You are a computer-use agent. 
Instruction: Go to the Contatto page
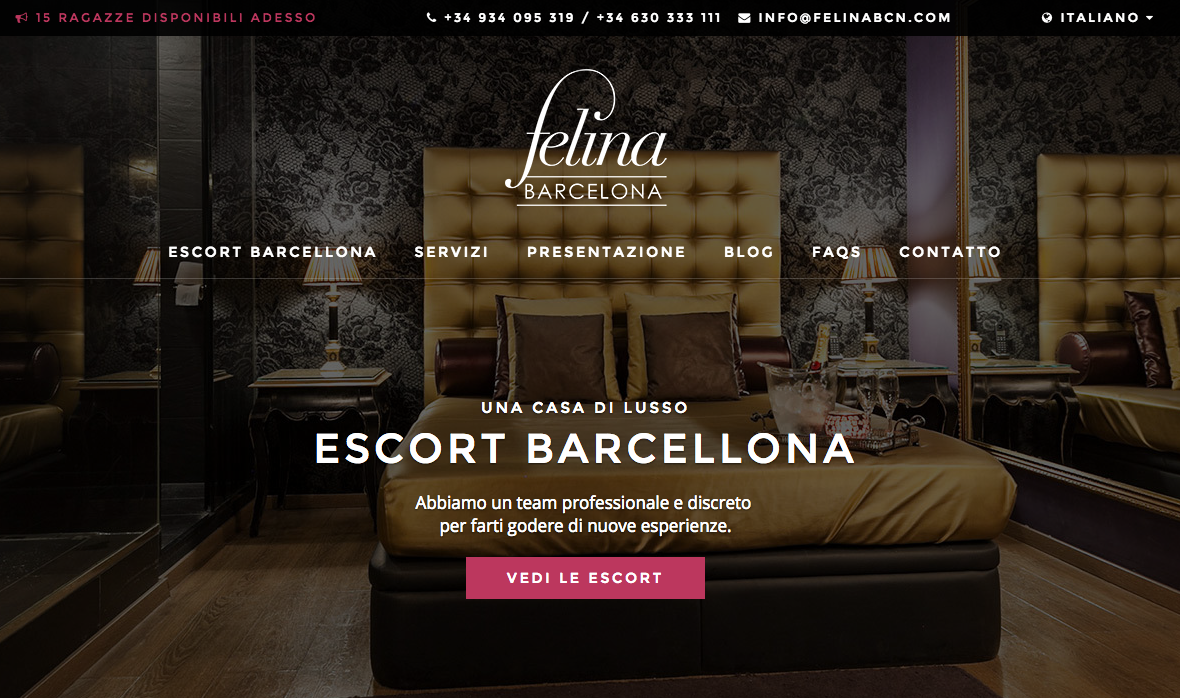coord(950,252)
